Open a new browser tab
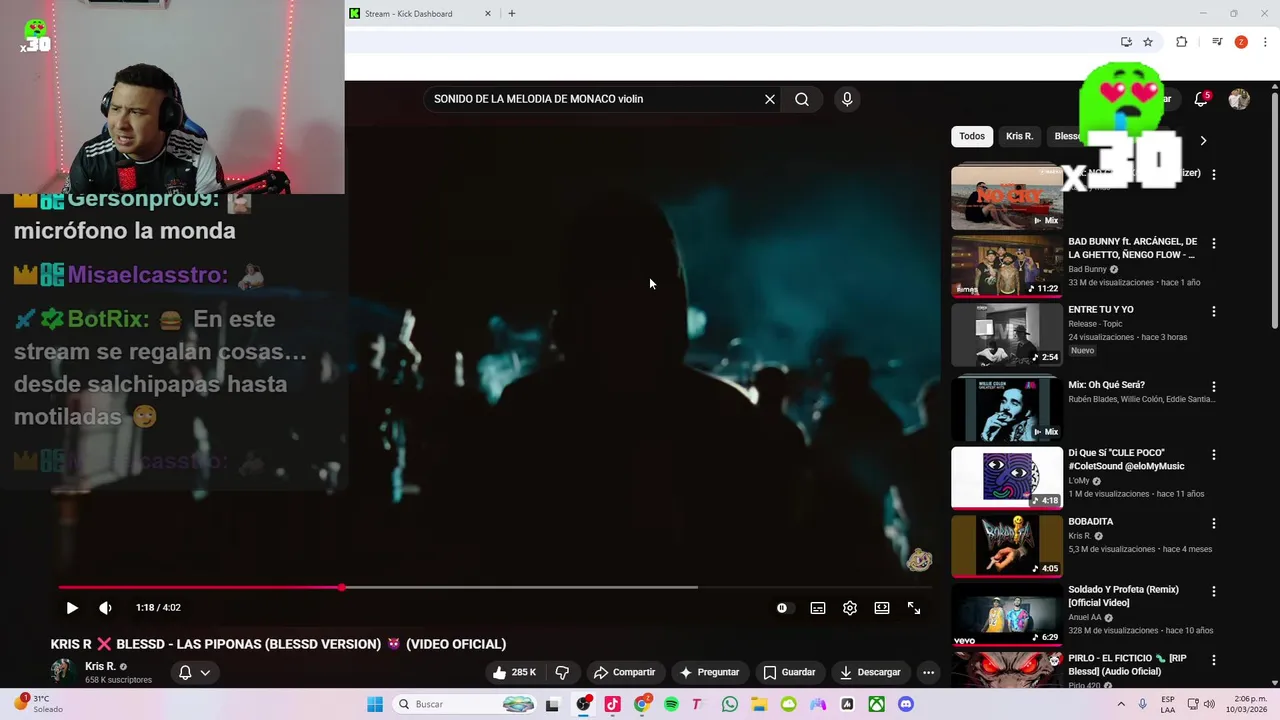Image resolution: width=1280 pixels, height=720 pixels. pos(512,13)
